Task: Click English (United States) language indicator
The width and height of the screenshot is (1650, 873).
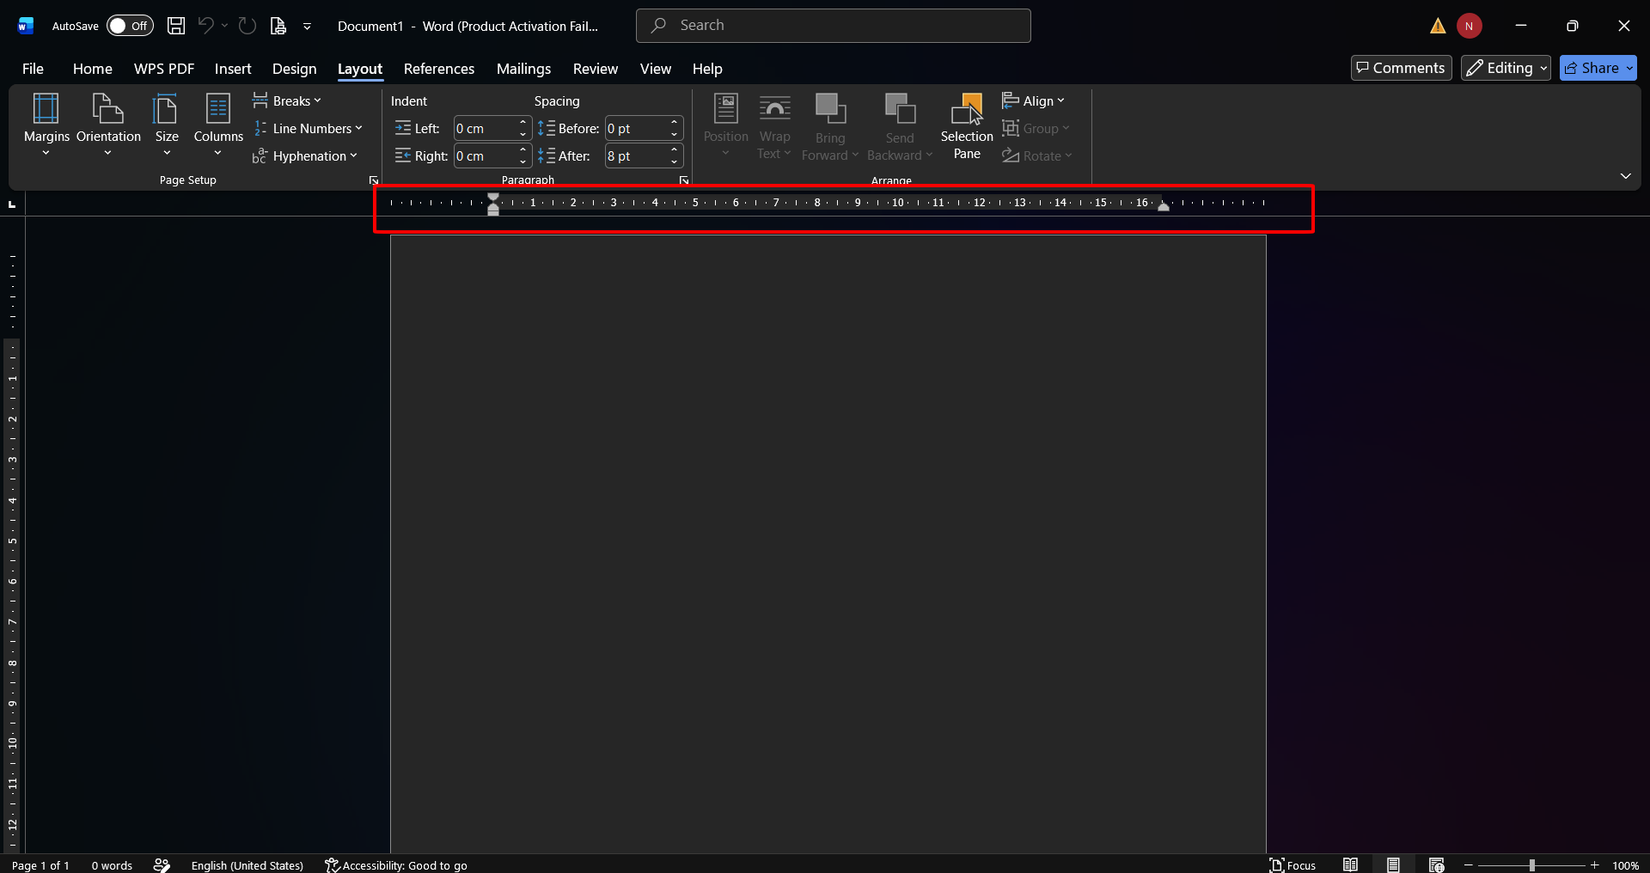Action: [x=247, y=865]
